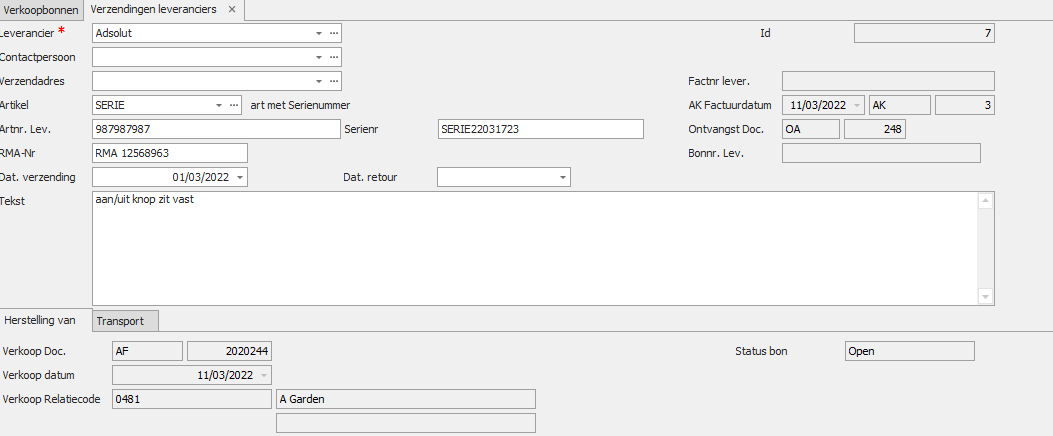Screen dimensions: 1053x436
Task: Expand the Verzendadres dropdown arrow
Action: click(x=319, y=81)
